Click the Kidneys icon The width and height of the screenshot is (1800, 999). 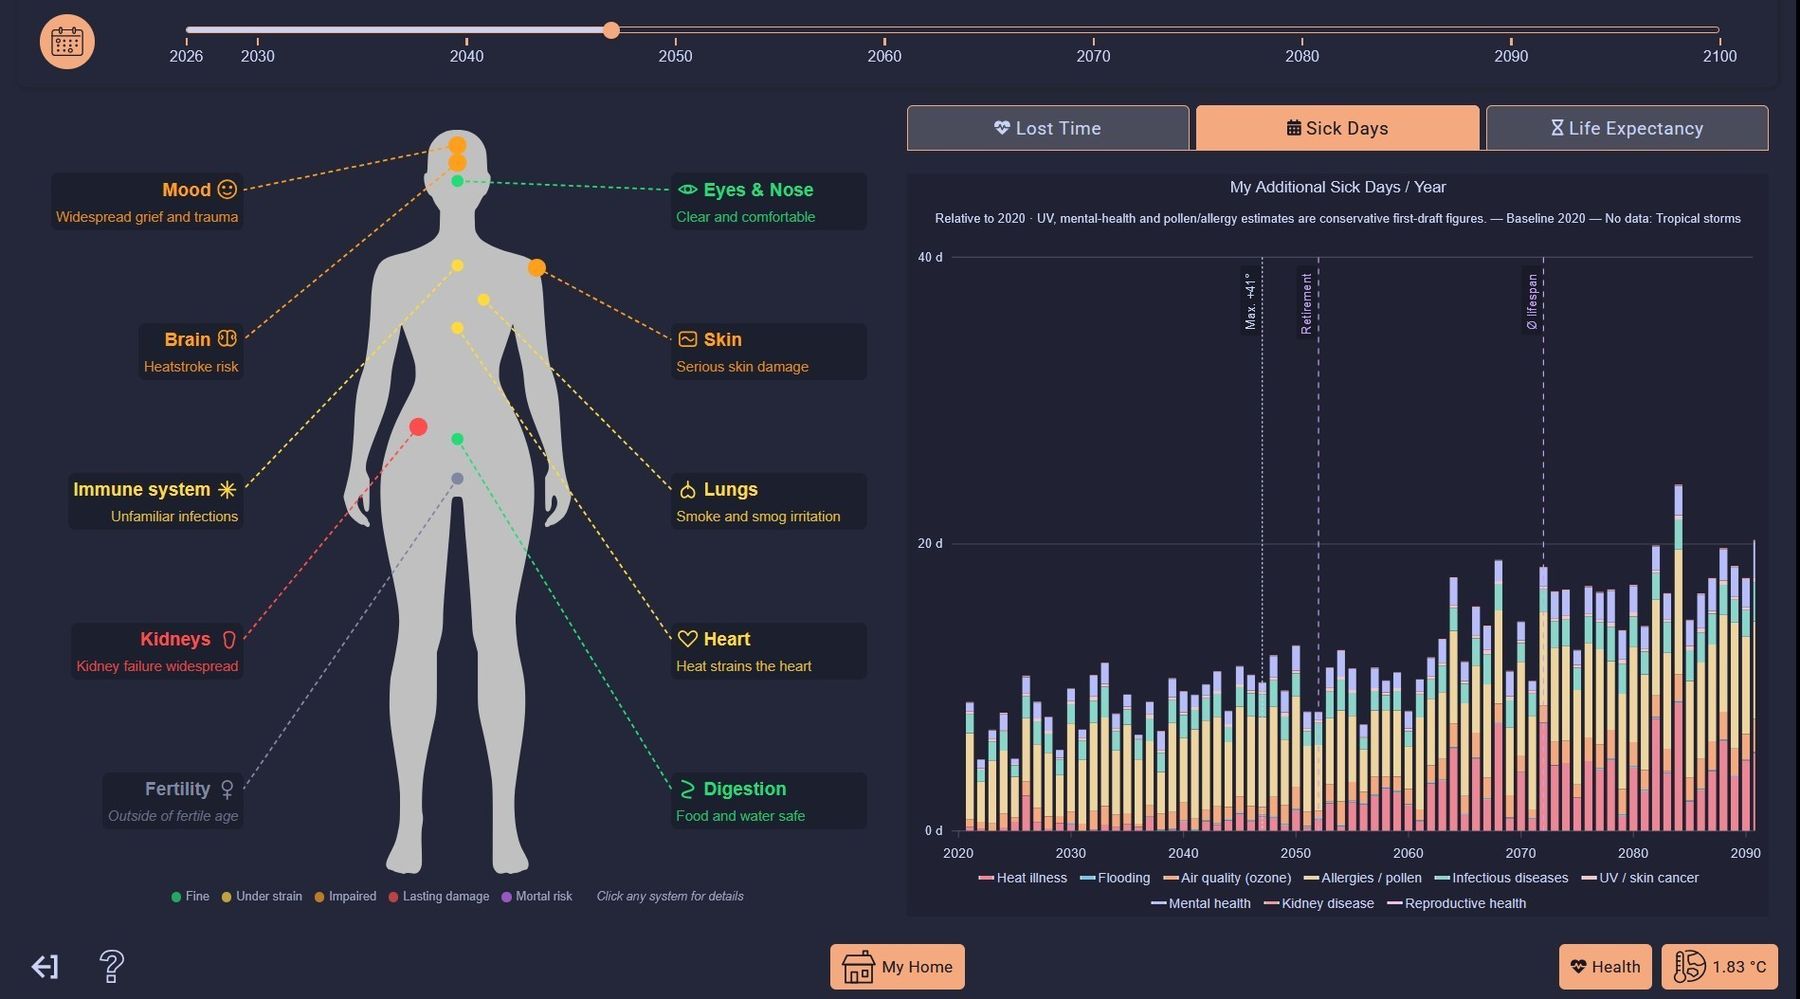pyautogui.click(x=228, y=639)
